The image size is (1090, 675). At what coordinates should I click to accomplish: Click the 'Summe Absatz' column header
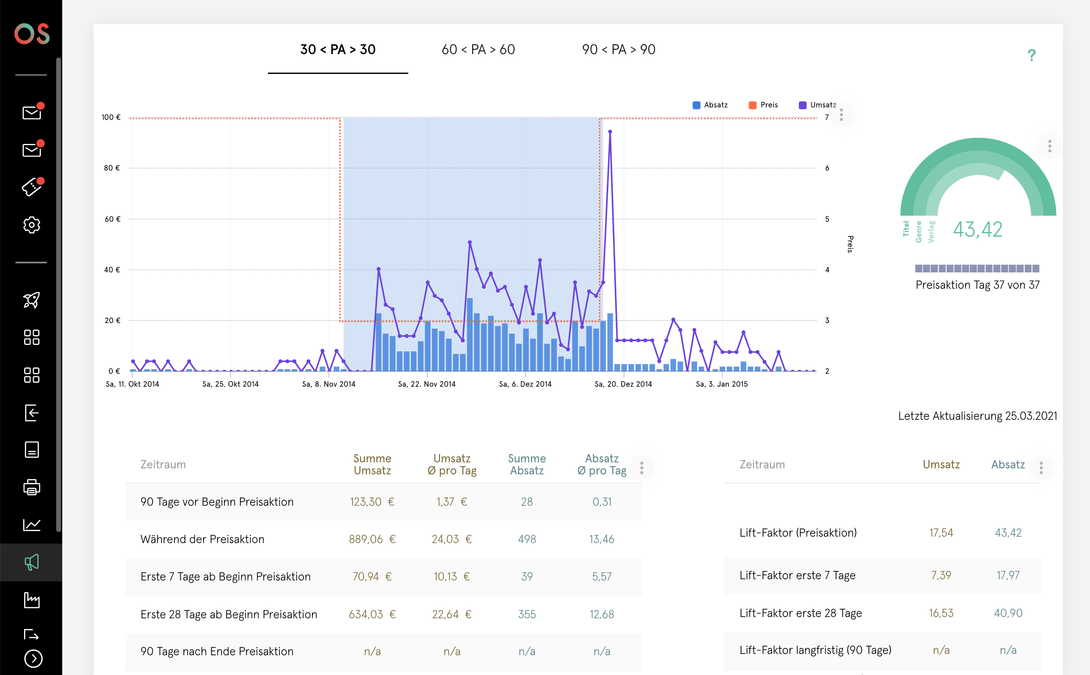coord(527,464)
